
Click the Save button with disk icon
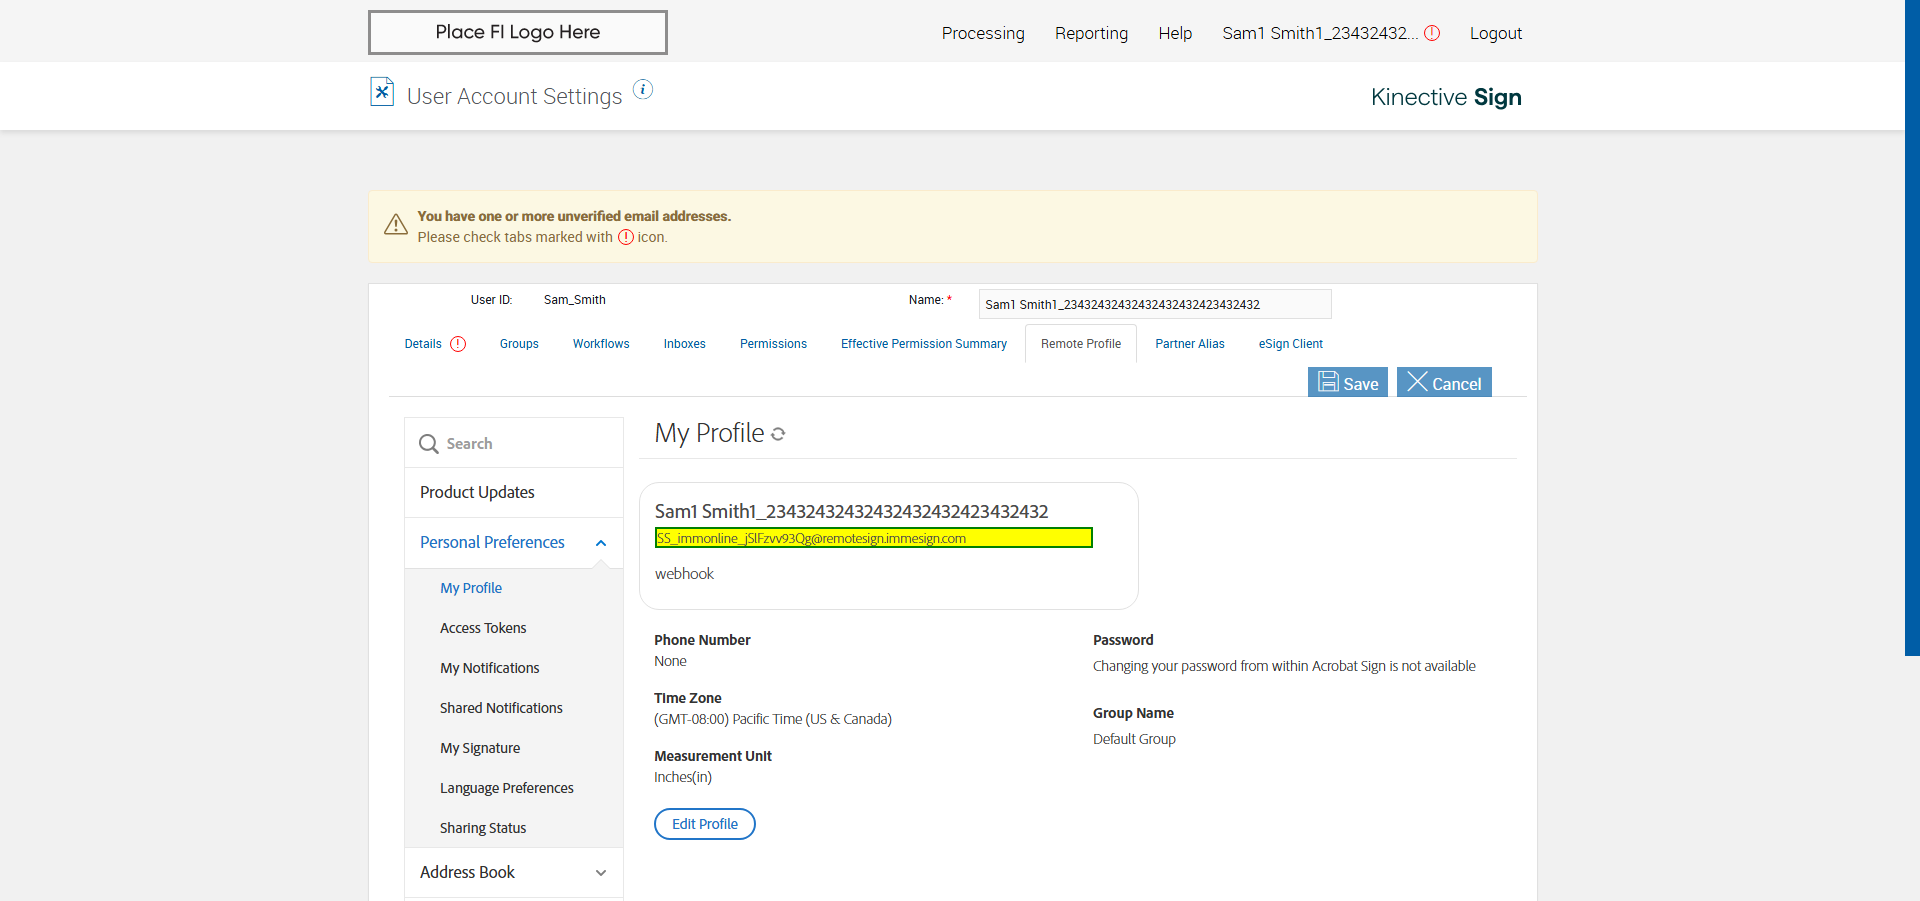pos(1347,383)
